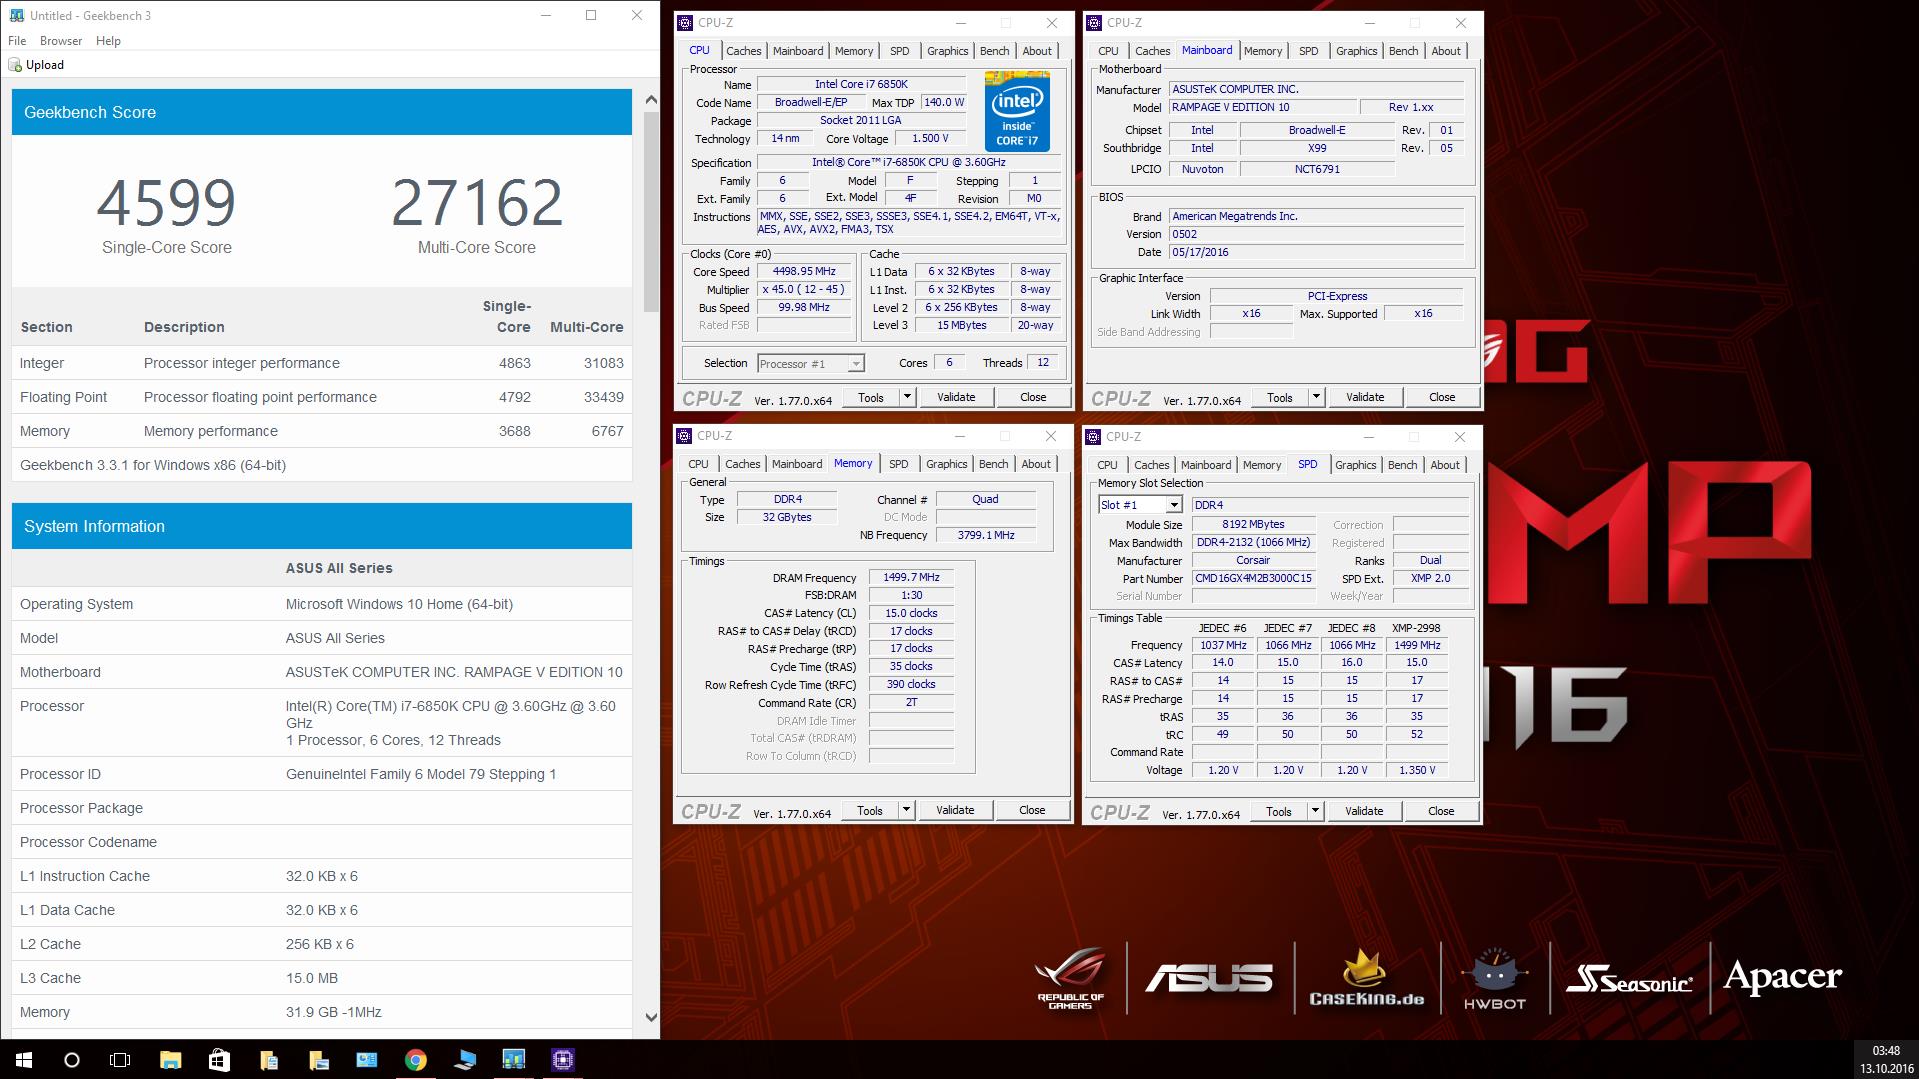Viewport: 1919px width, 1079px height.
Task: Click title icon of CPU-Z SPD window
Action: [x=1093, y=436]
